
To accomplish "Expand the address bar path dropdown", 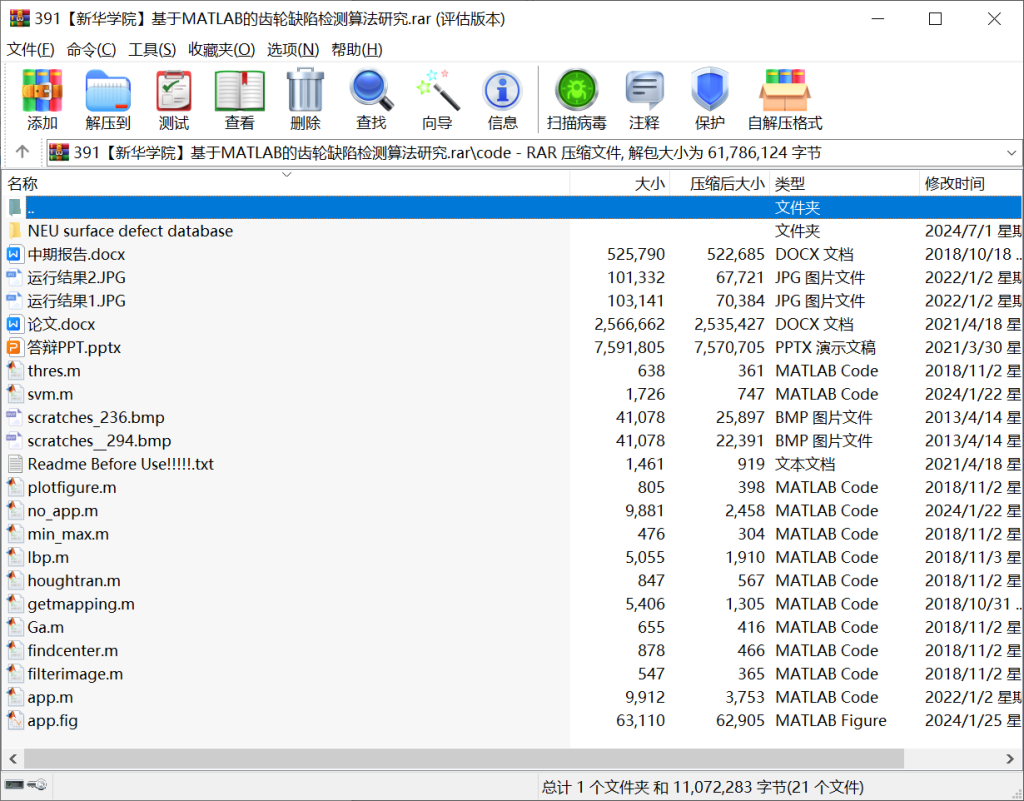I will tap(1012, 153).
